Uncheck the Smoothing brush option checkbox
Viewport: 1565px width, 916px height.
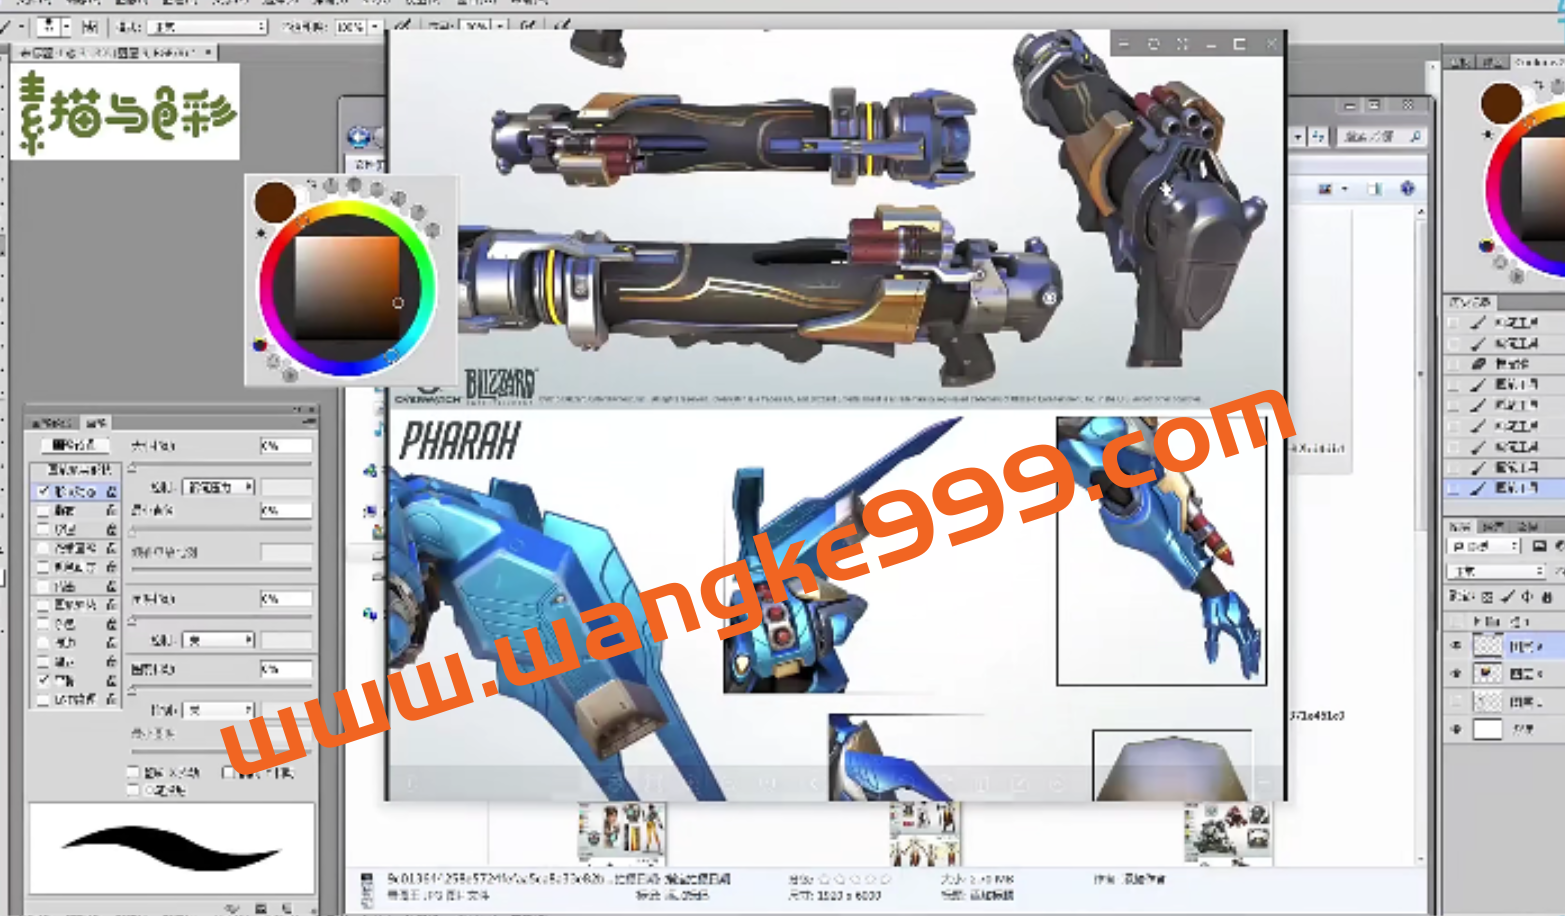pos(43,680)
